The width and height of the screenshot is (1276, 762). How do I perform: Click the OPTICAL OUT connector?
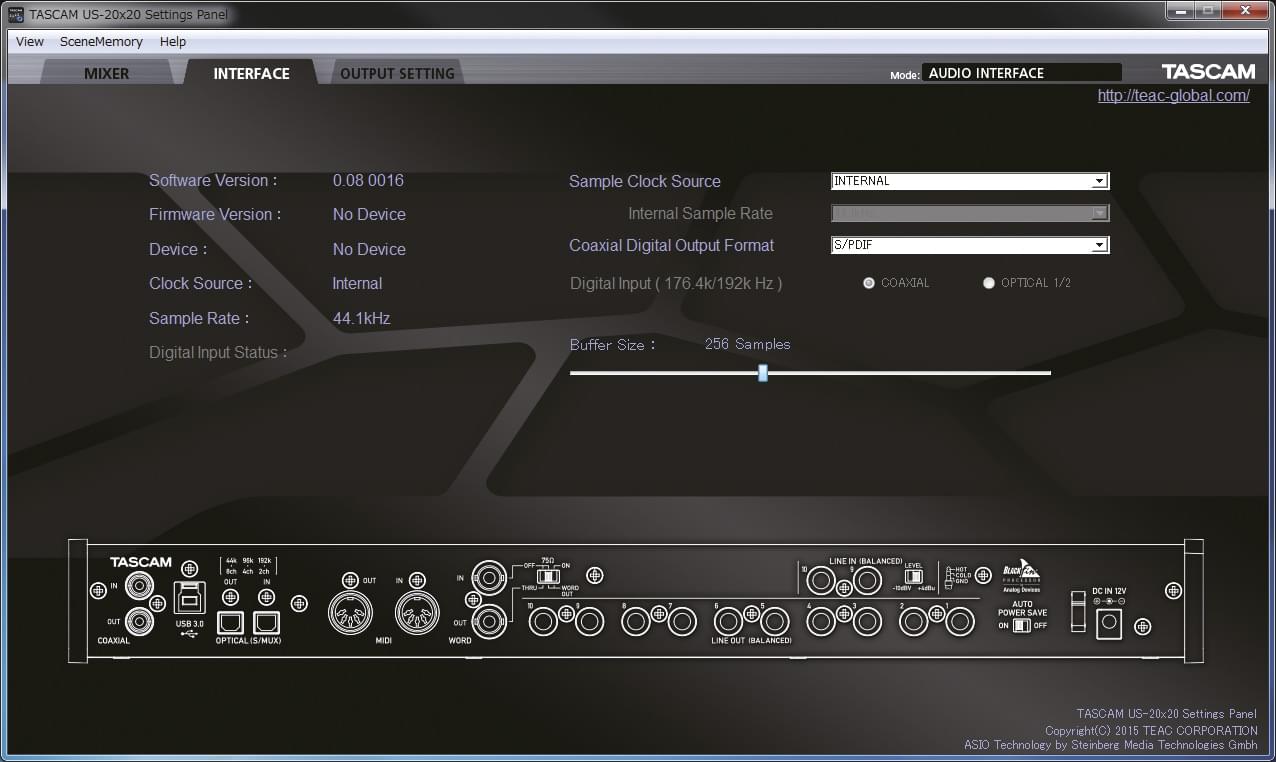231,623
